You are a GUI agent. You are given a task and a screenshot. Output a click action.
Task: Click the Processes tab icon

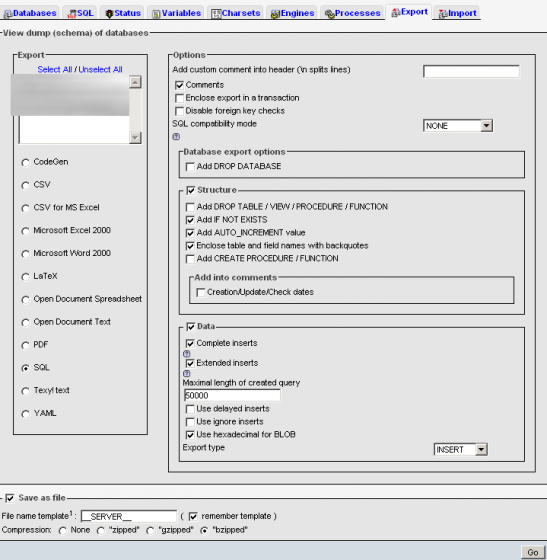click(329, 14)
